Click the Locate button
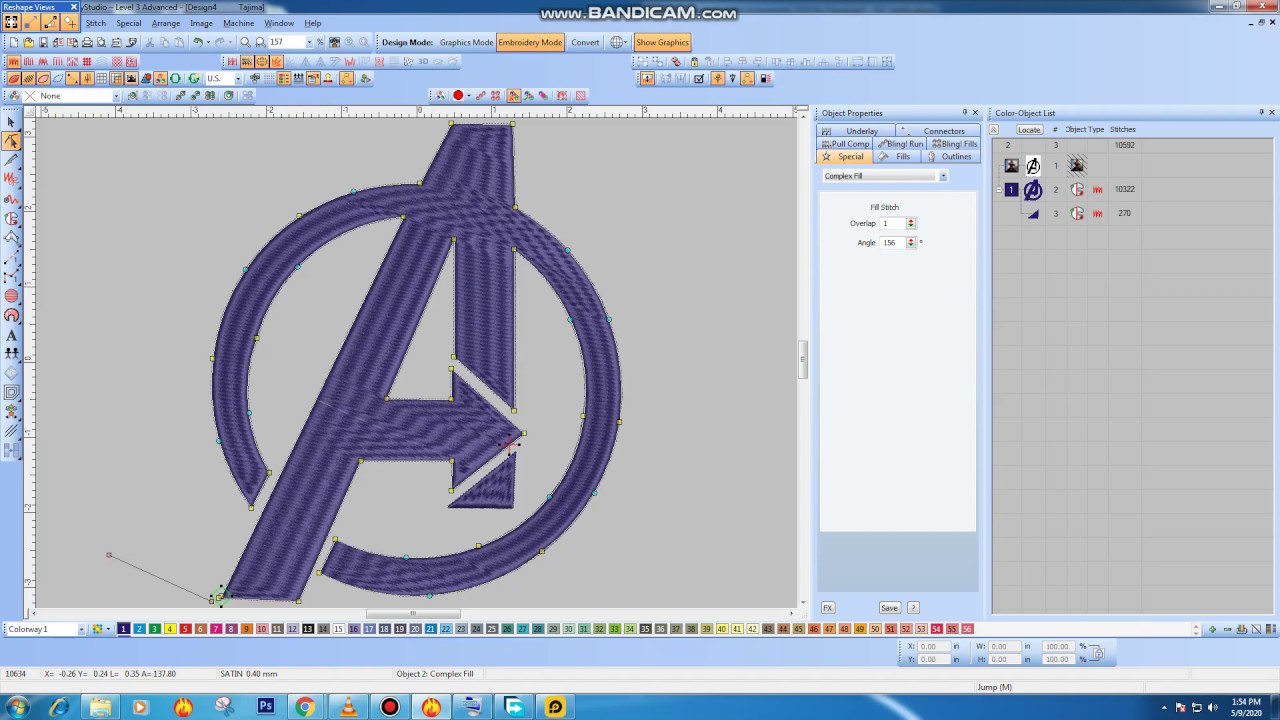Viewport: 1280px width, 720px height. click(1029, 130)
